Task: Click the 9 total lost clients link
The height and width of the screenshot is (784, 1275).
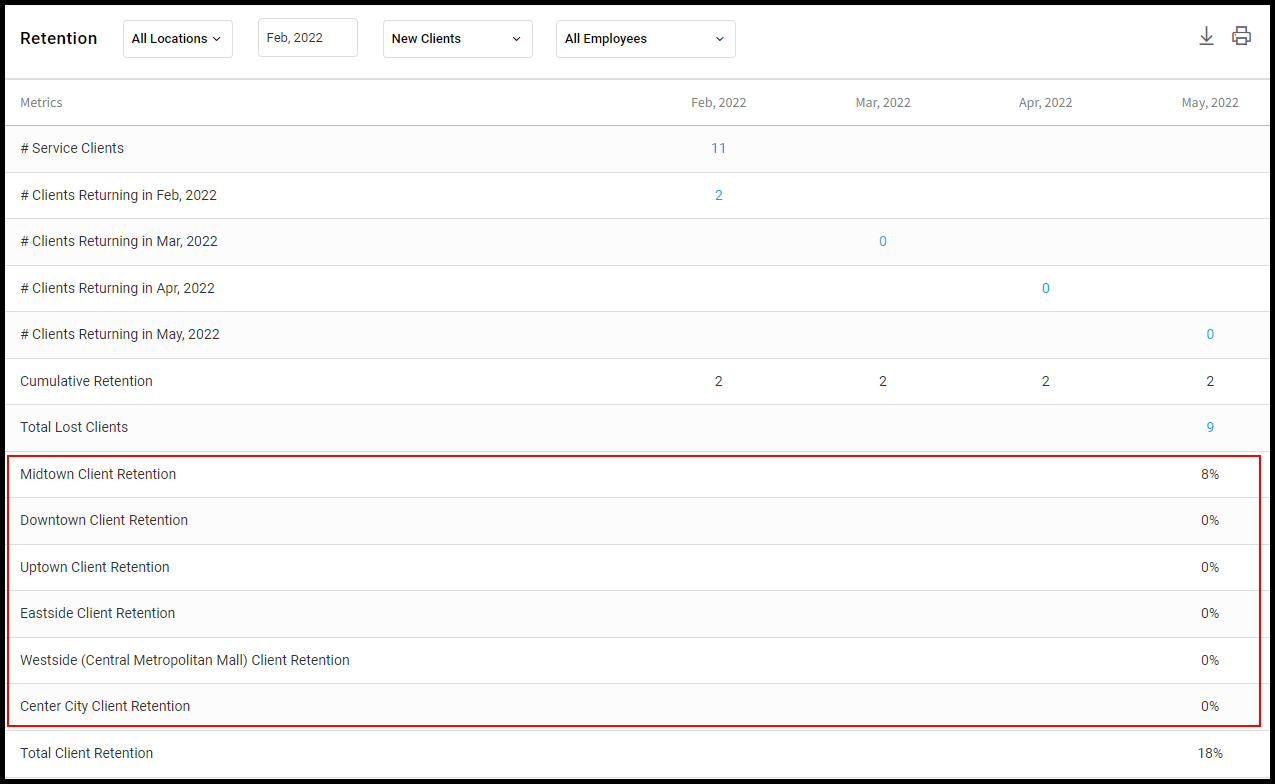Action: pyautogui.click(x=1210, y=427)
